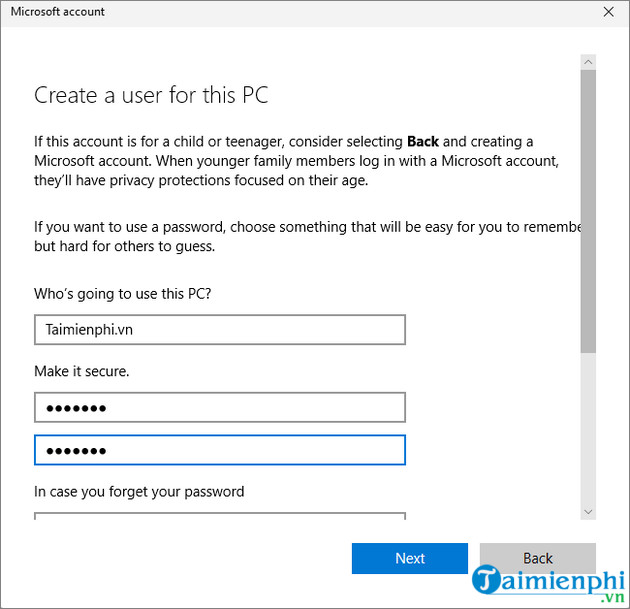Click the 'Make it secure.' label
The height and width of the screenshot is (609, 630).
[x=82, y=371]
